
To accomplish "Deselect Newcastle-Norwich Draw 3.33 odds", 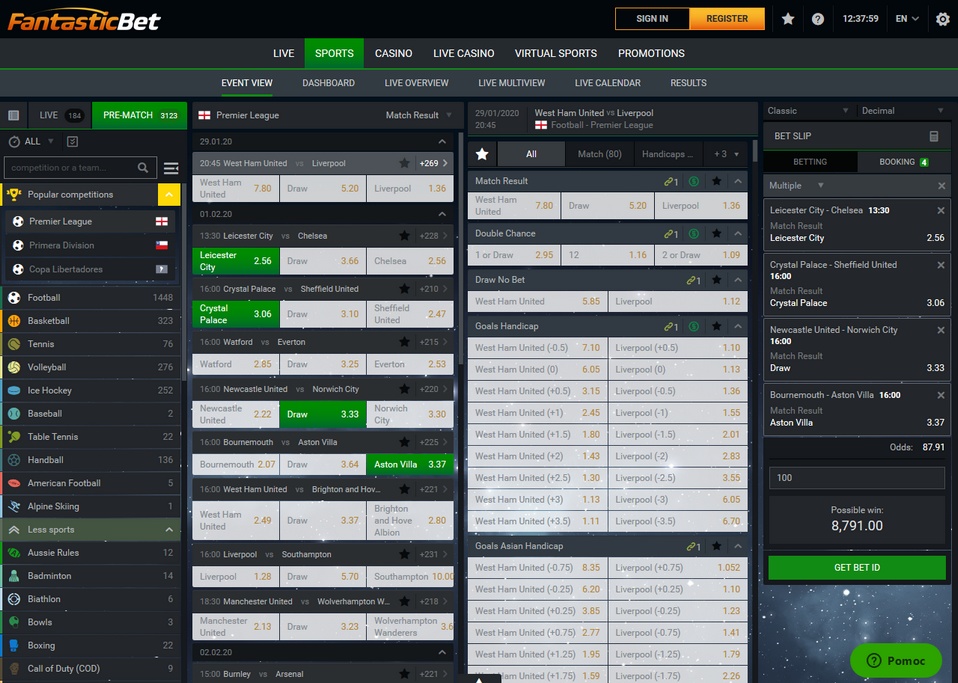I will point(323,414).
